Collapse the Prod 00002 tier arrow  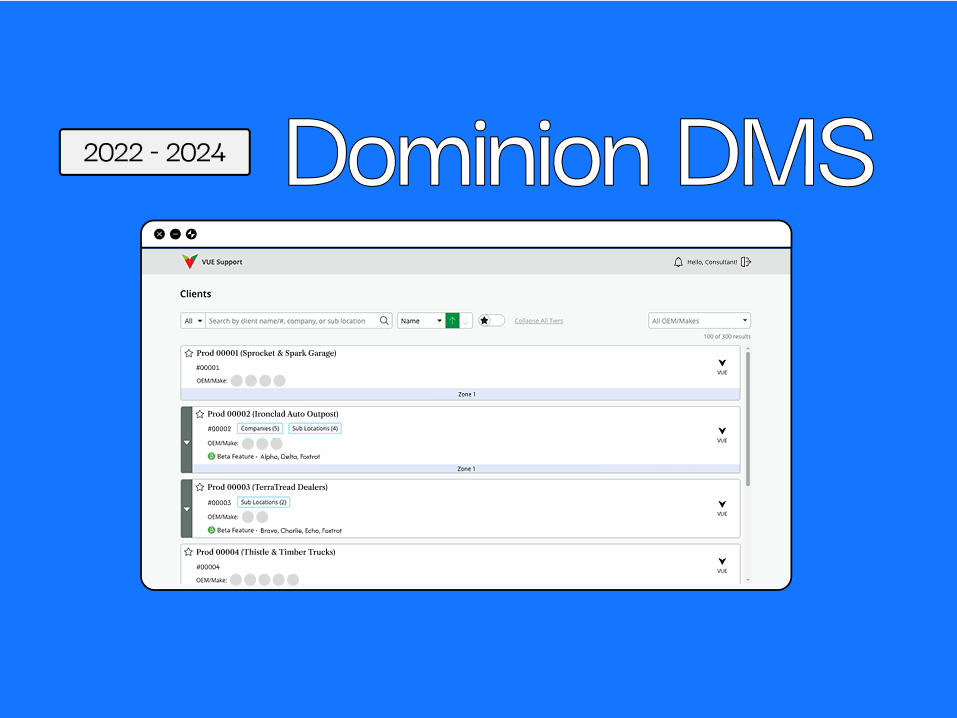[x=187, y=443]
